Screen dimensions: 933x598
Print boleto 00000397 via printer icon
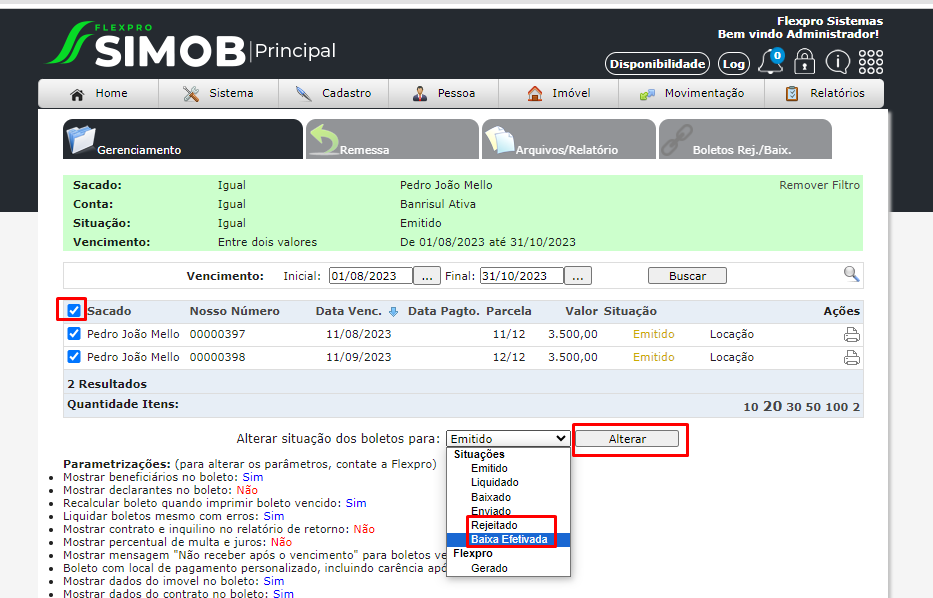pyautogui.click(x=851, y=335)
